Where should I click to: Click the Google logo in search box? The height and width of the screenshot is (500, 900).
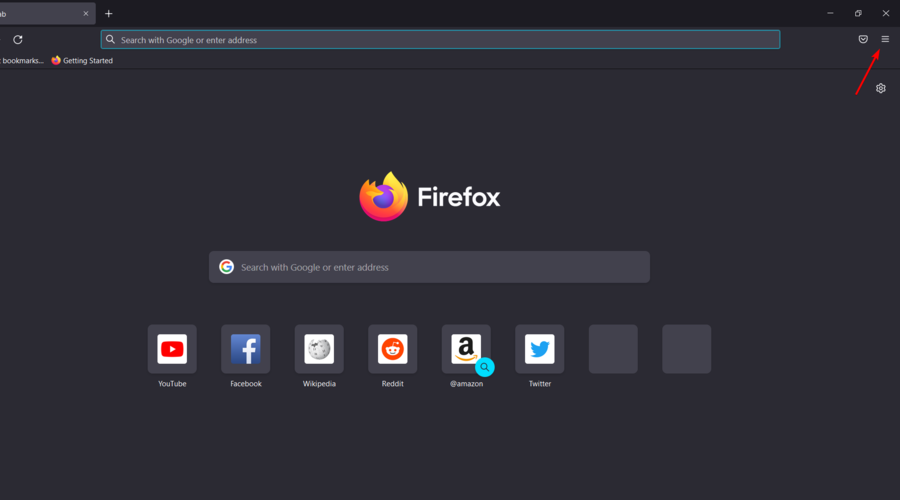227,267
